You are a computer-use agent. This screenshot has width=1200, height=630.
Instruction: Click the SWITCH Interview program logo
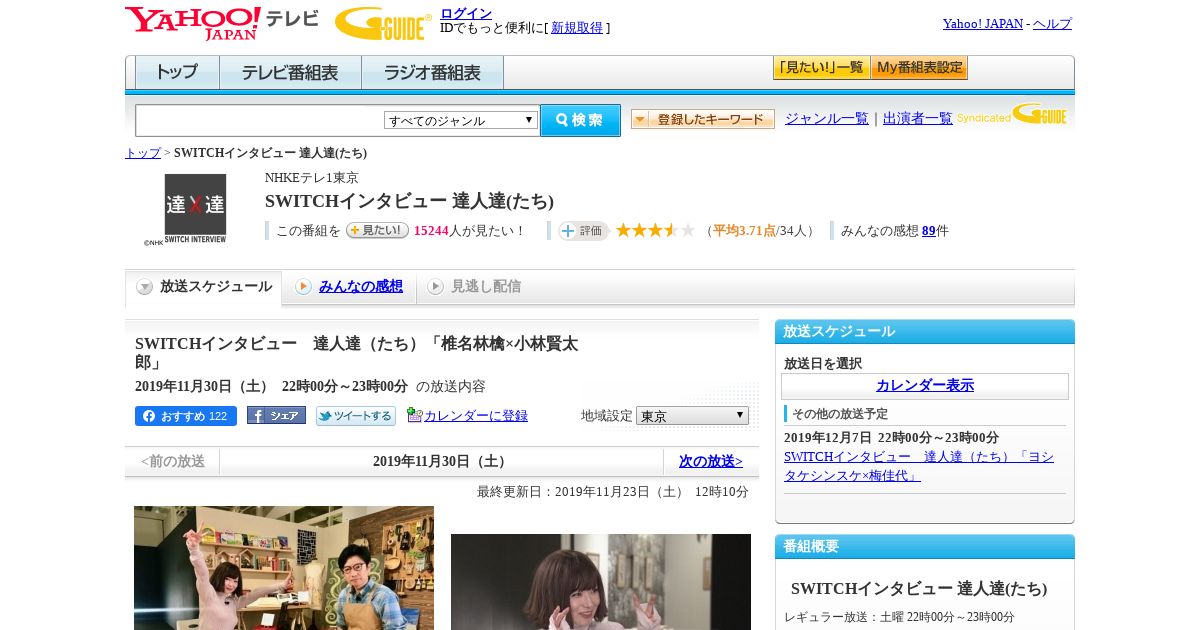pos(195,209)
